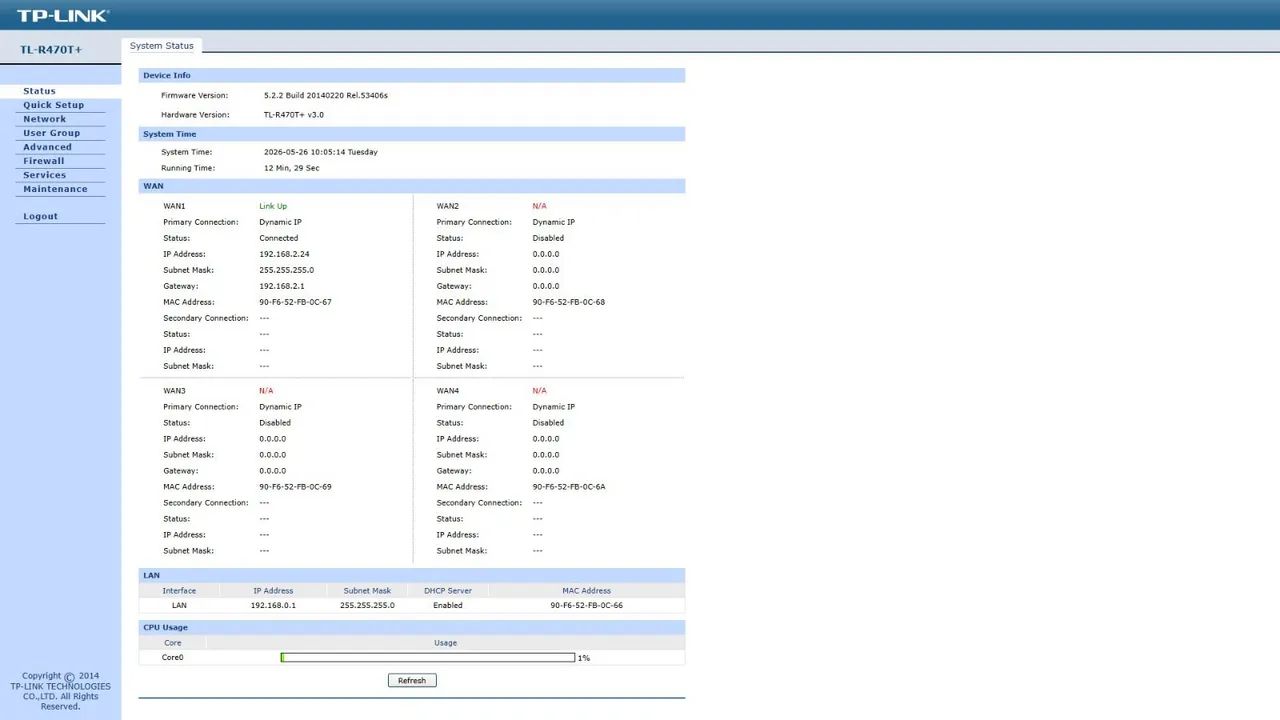Log out via the Logout link

[41, 216]
